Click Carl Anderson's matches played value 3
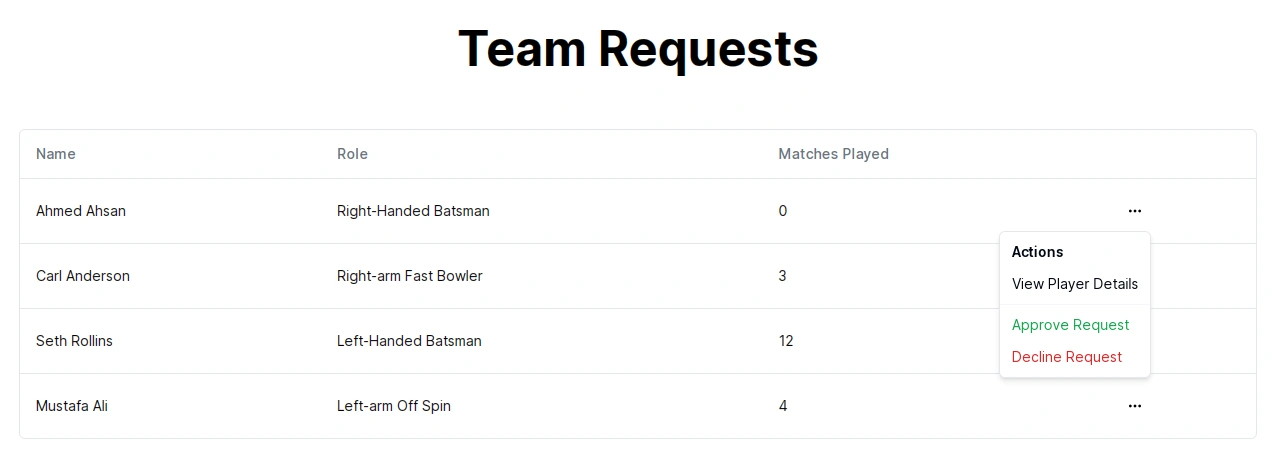The image size is (1274, 472). tap(782, 276)
